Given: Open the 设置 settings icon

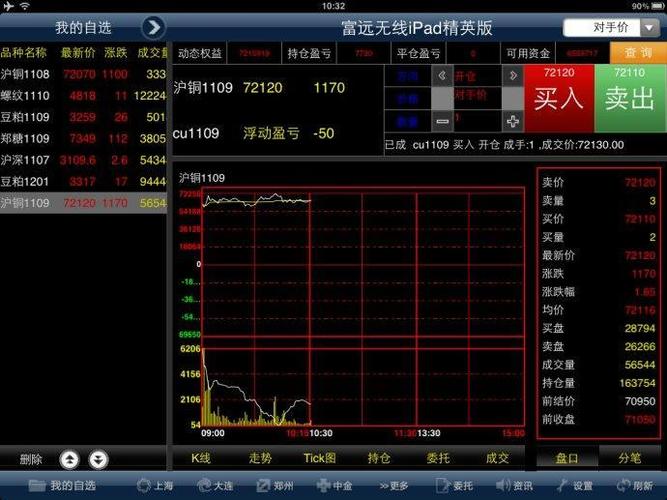Looking at the screenshot, I should (574, 485).
